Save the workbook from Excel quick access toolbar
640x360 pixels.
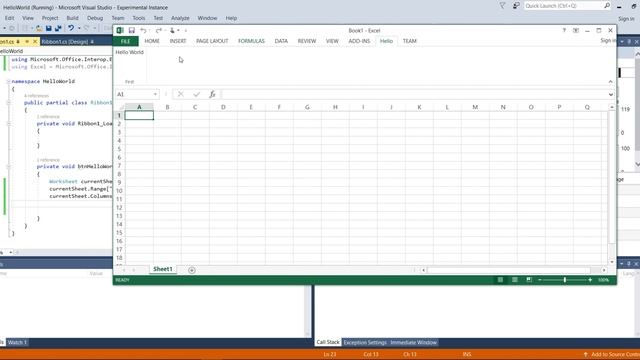click(x=131, y=30)
